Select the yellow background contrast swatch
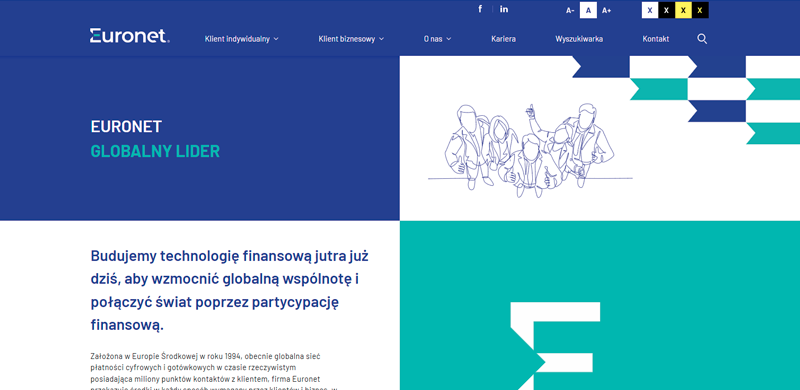 (x=683, y=10)
